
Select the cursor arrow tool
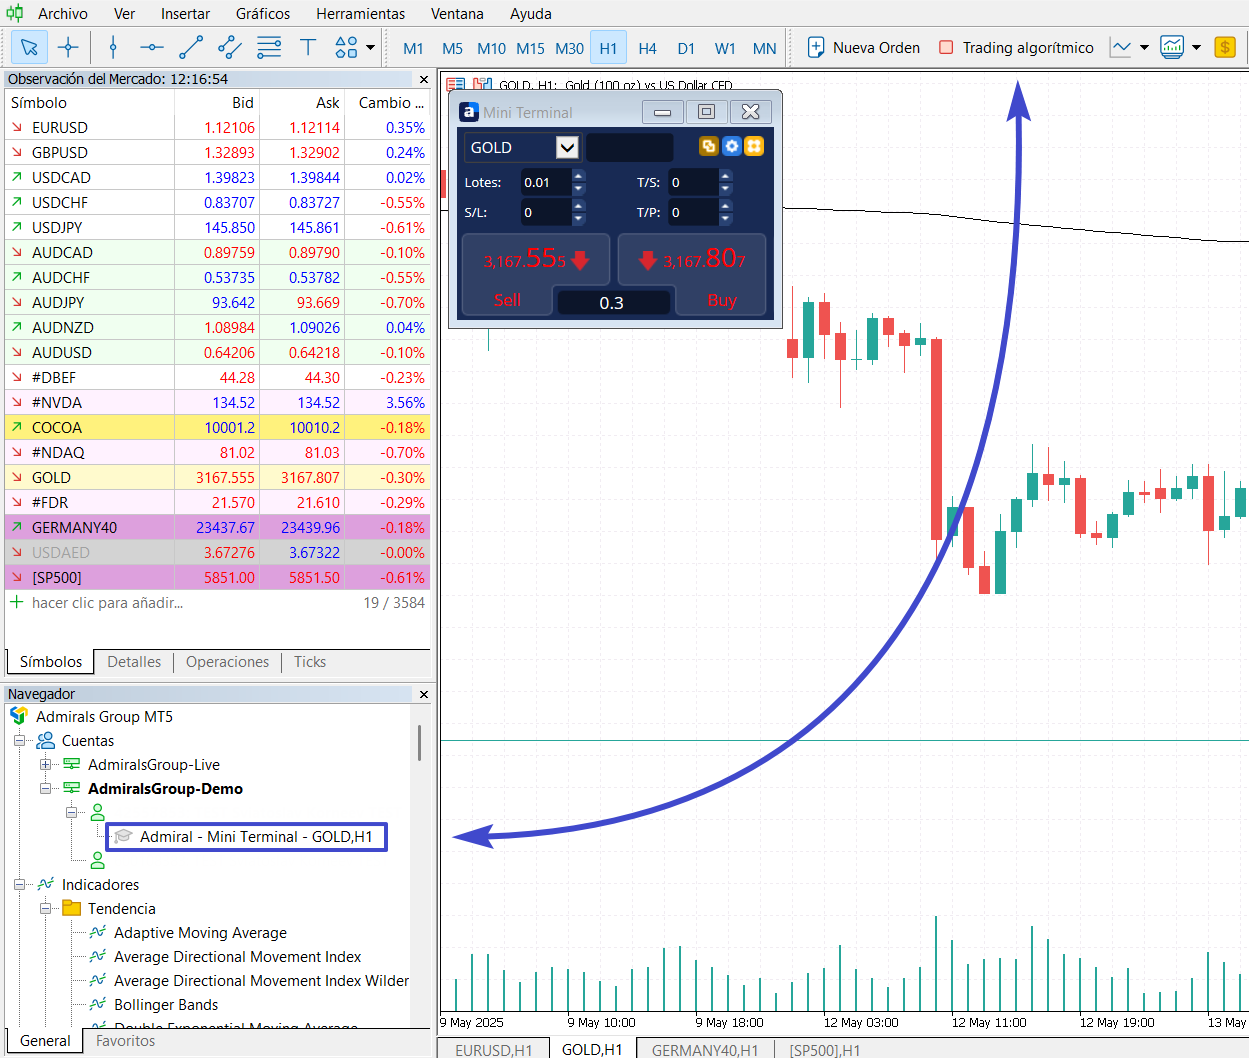(29, 47)
